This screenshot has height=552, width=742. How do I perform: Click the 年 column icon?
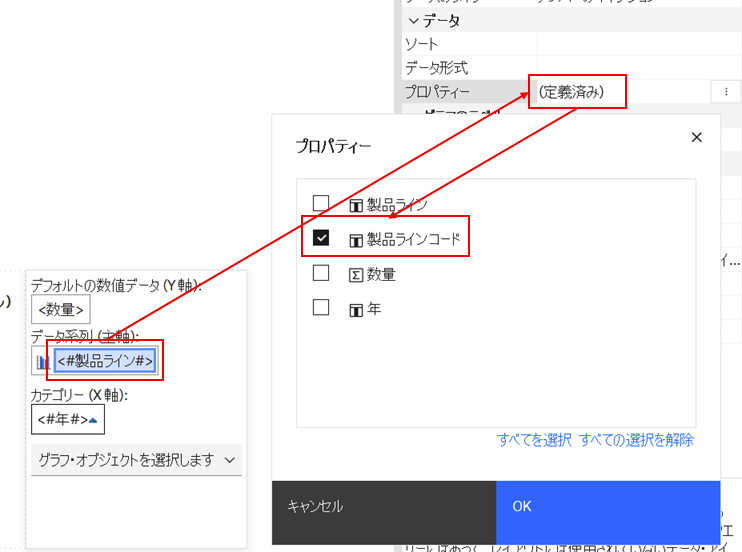click(x=356, y=310)
